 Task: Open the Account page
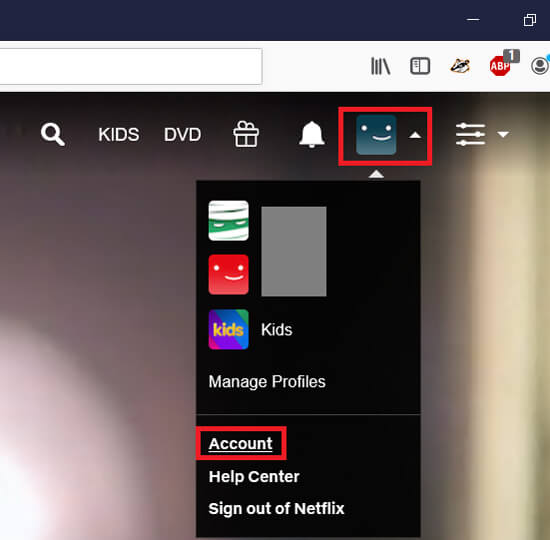click(x=240, y=444)
